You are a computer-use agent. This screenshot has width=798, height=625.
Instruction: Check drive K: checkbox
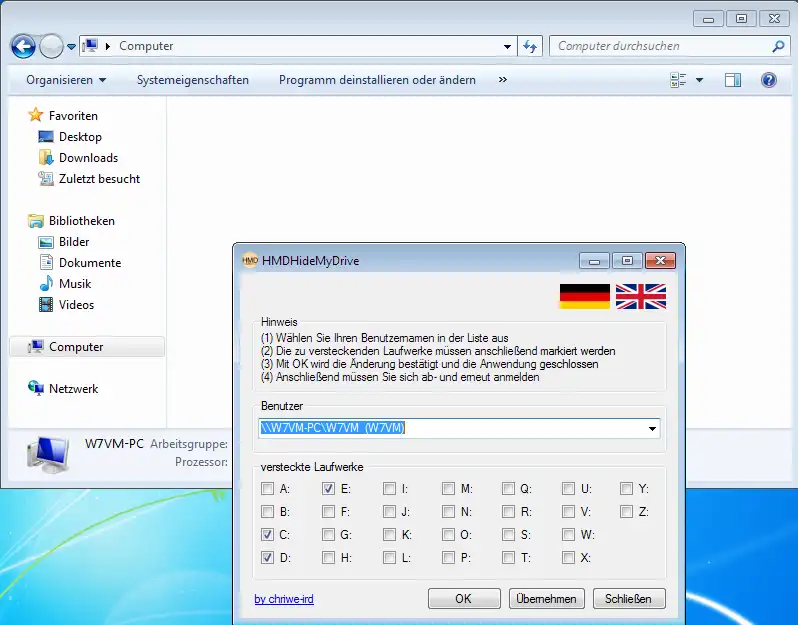389,534
